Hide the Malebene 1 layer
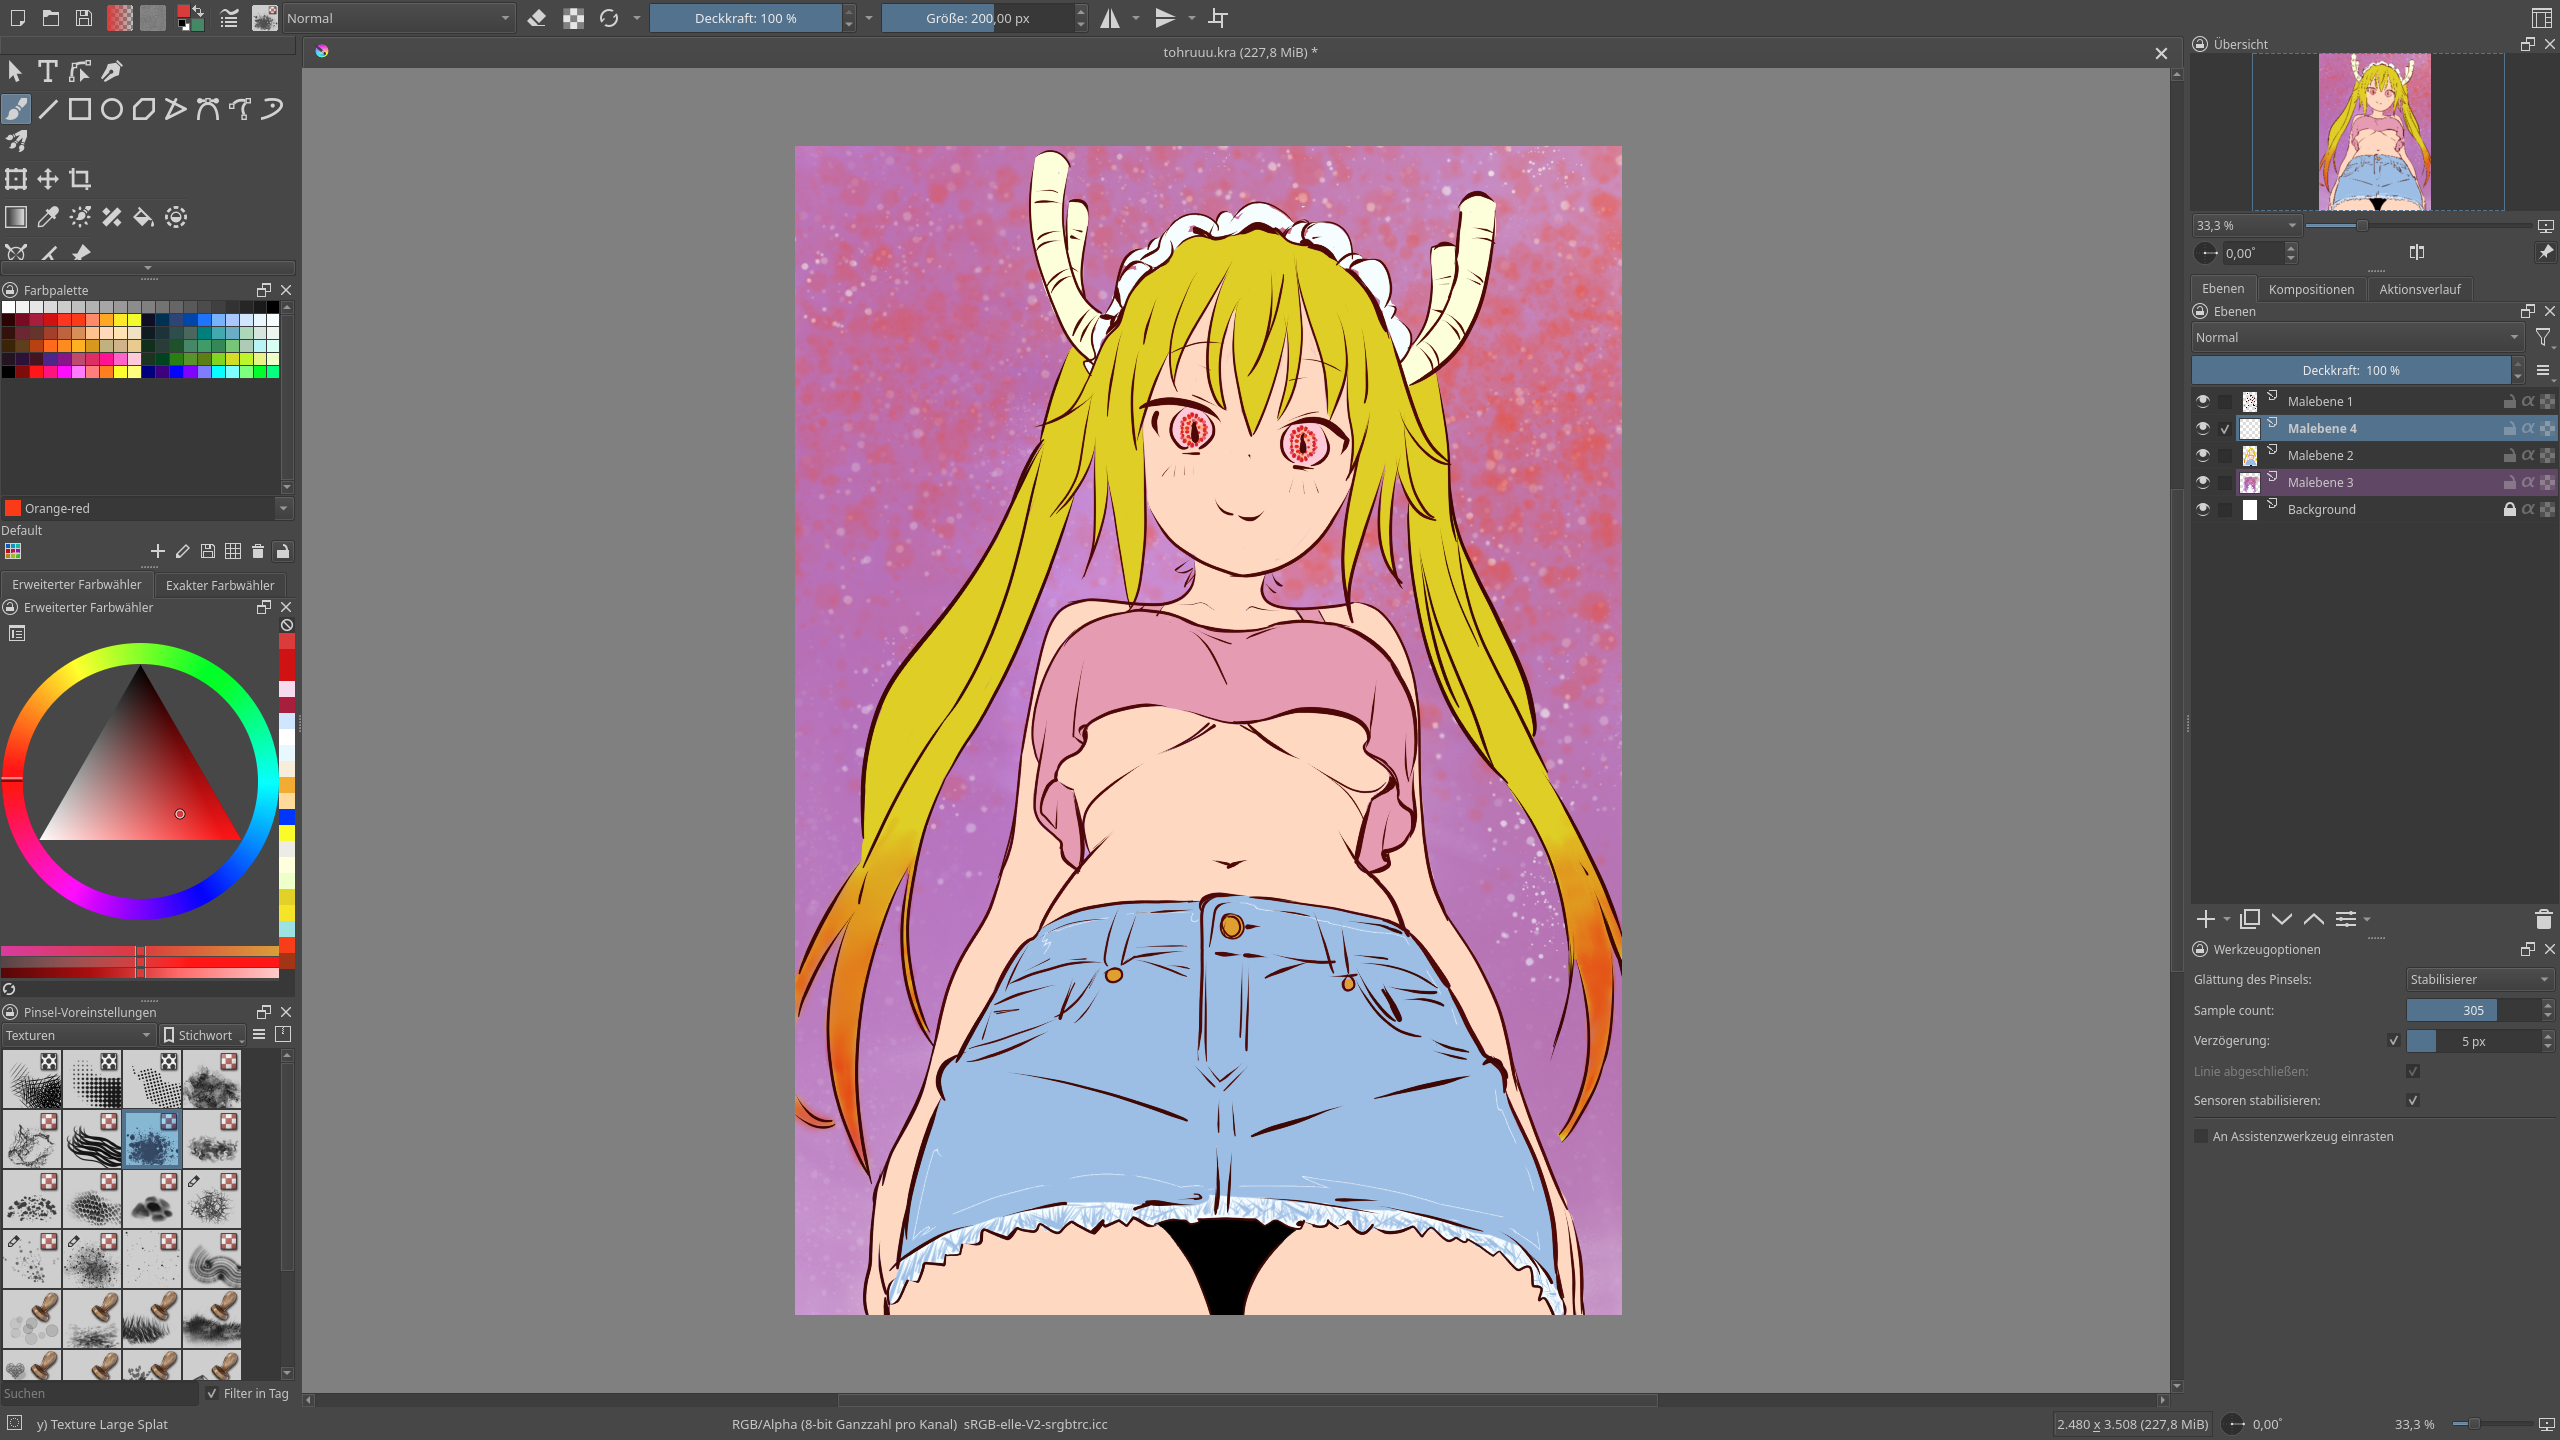The image size is (2560, 1440). (2203, 401)
